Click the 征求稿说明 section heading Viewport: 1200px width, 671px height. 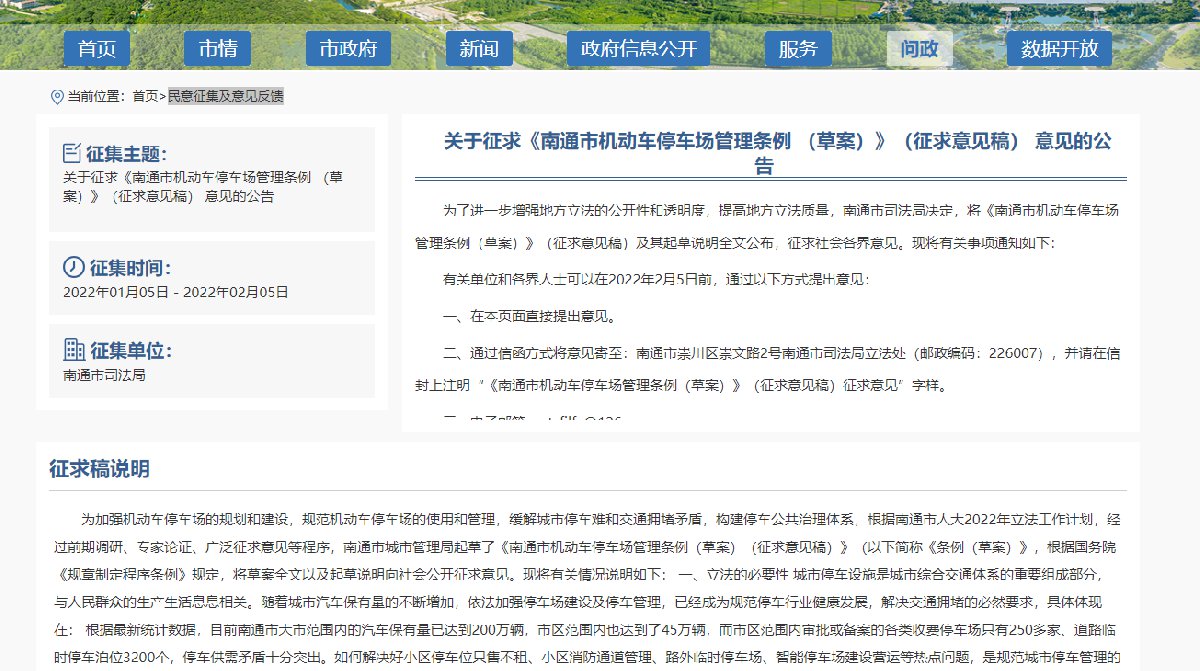(99, 469)
